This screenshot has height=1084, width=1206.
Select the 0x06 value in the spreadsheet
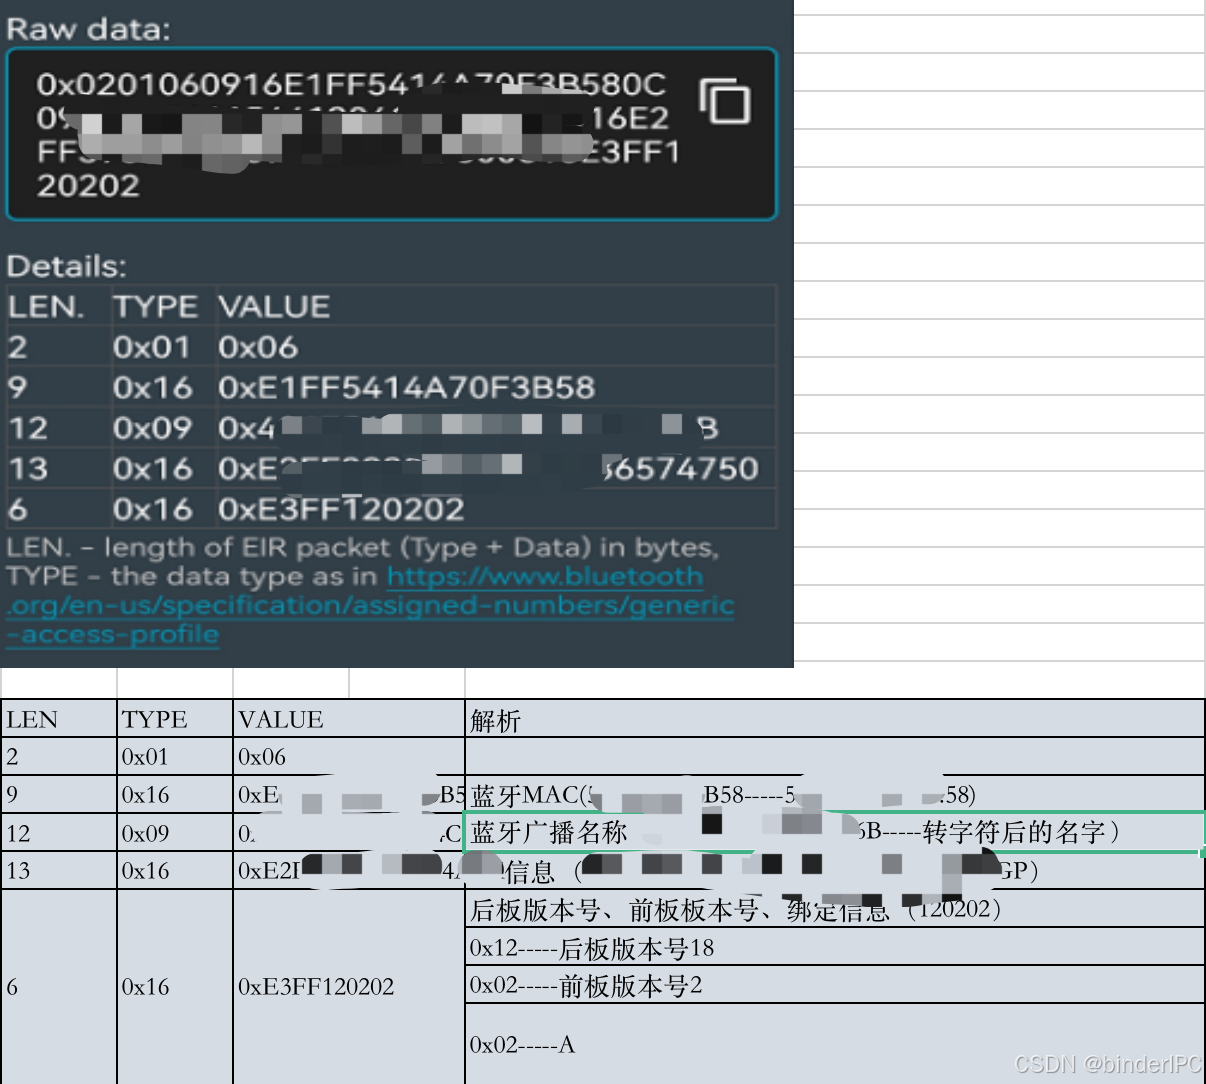pyautogui.click(x=260, y=757)
